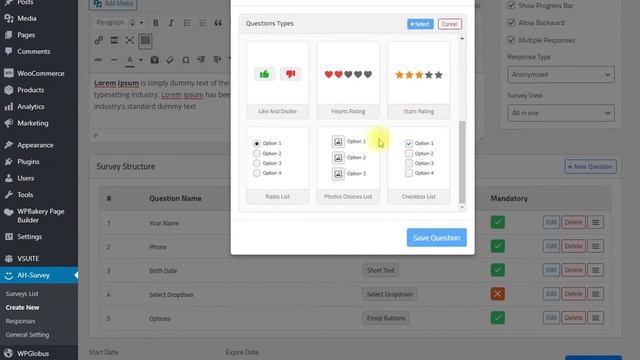Click the scrollbar up arrow in question types
This screenshot has width=640, height=360.
click(x=462, y=38)
